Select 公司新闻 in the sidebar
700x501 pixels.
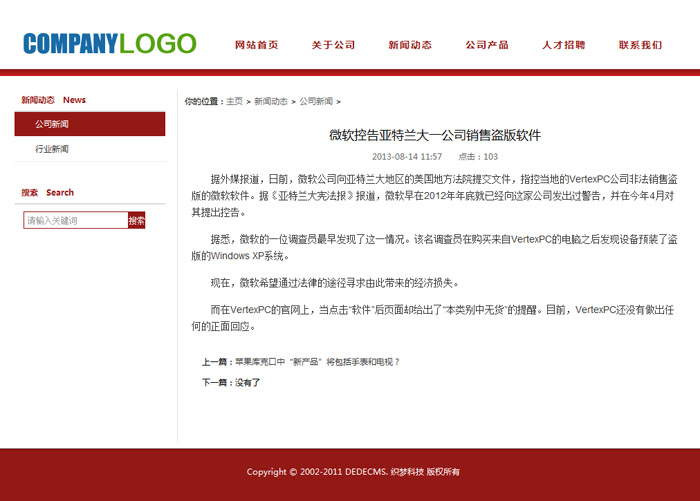pyautogui.click(x=90, y=124)
